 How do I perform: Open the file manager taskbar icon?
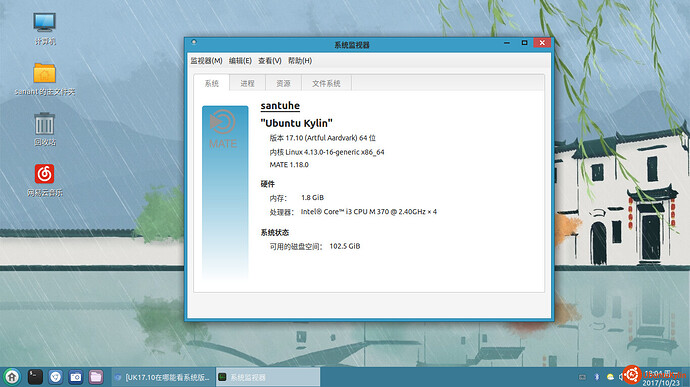point(96,377)
